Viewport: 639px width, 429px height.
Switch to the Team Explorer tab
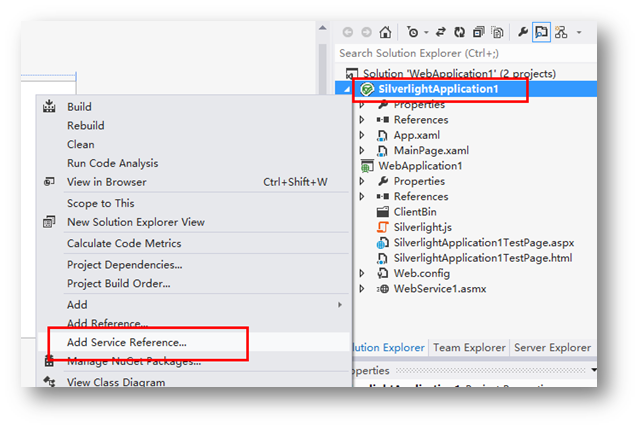point(469,348)
